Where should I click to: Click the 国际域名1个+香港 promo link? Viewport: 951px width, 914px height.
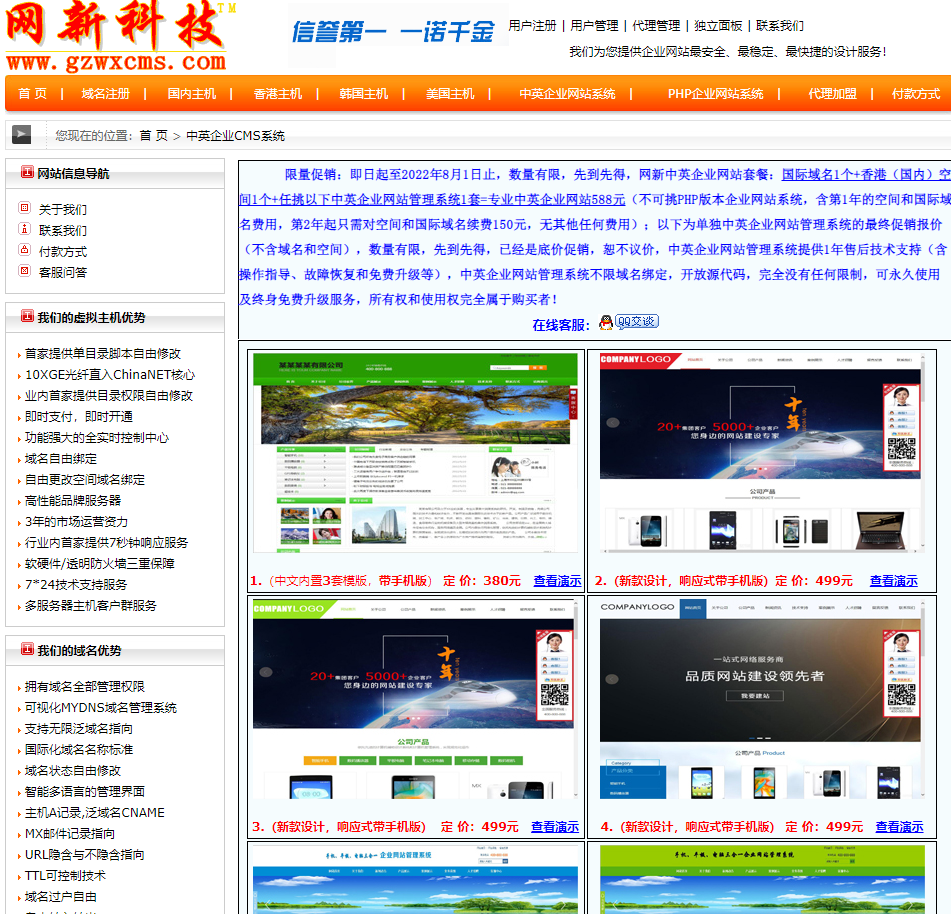tap(866, 175)
